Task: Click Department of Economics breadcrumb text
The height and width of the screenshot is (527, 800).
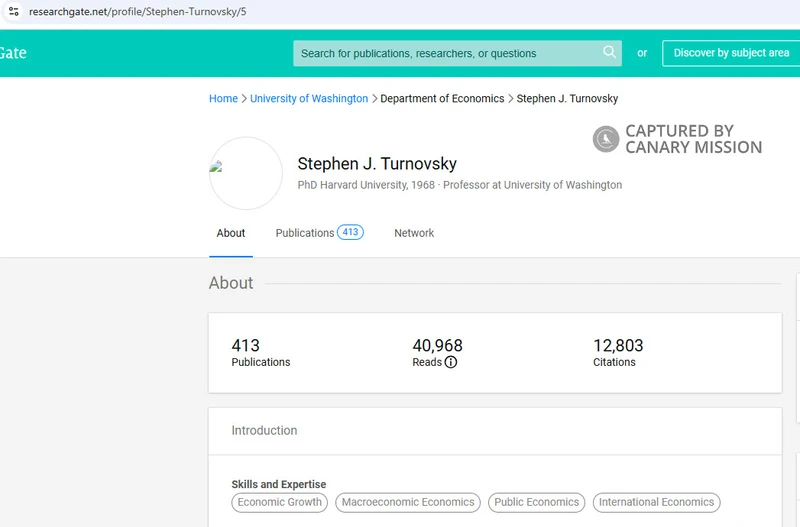Action: pyautogui.click(x=442, y=98)
